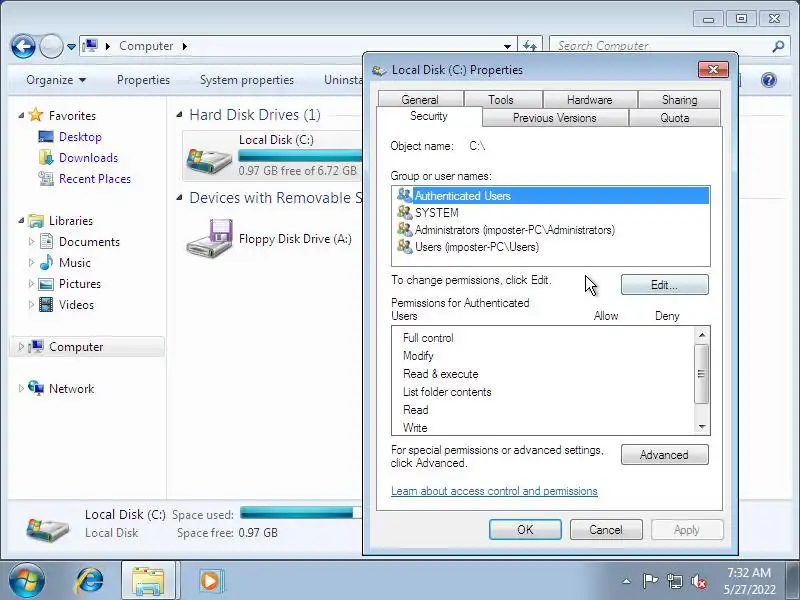Switch to the Hardware tab
The width and height of the screenshot is (800, 600).
[590, 99]
